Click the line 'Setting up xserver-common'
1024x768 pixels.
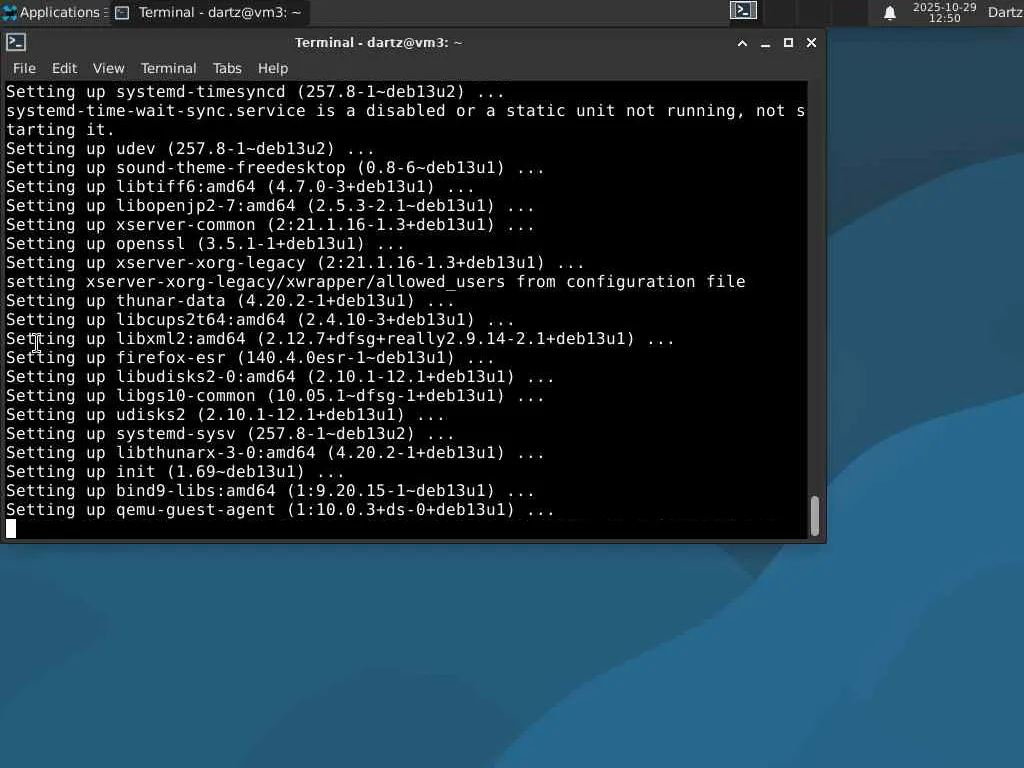click(270, 225)
